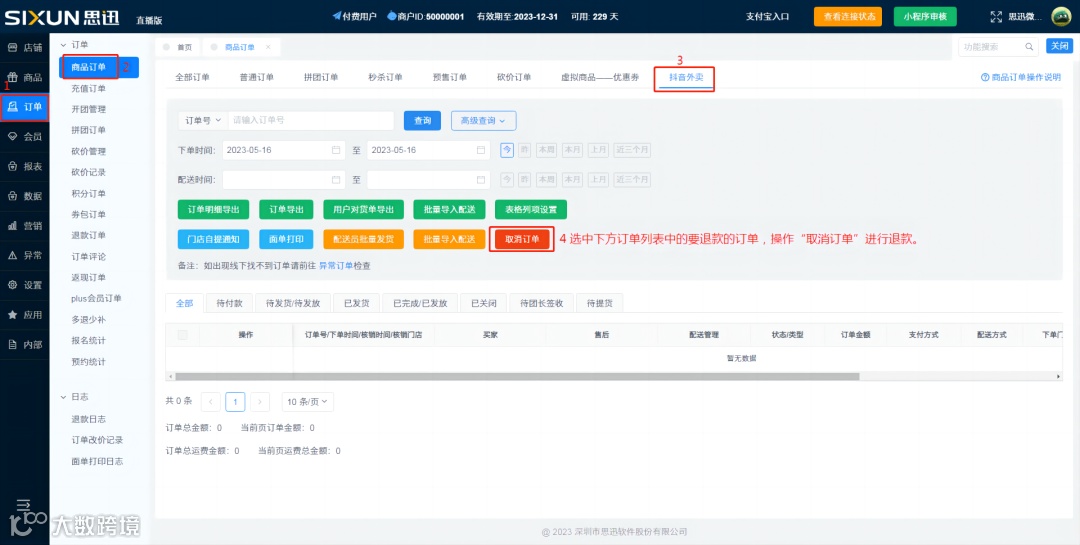Open the 营销 sidebar section
Screen dimensions: 1080x545
pos(25,225)
